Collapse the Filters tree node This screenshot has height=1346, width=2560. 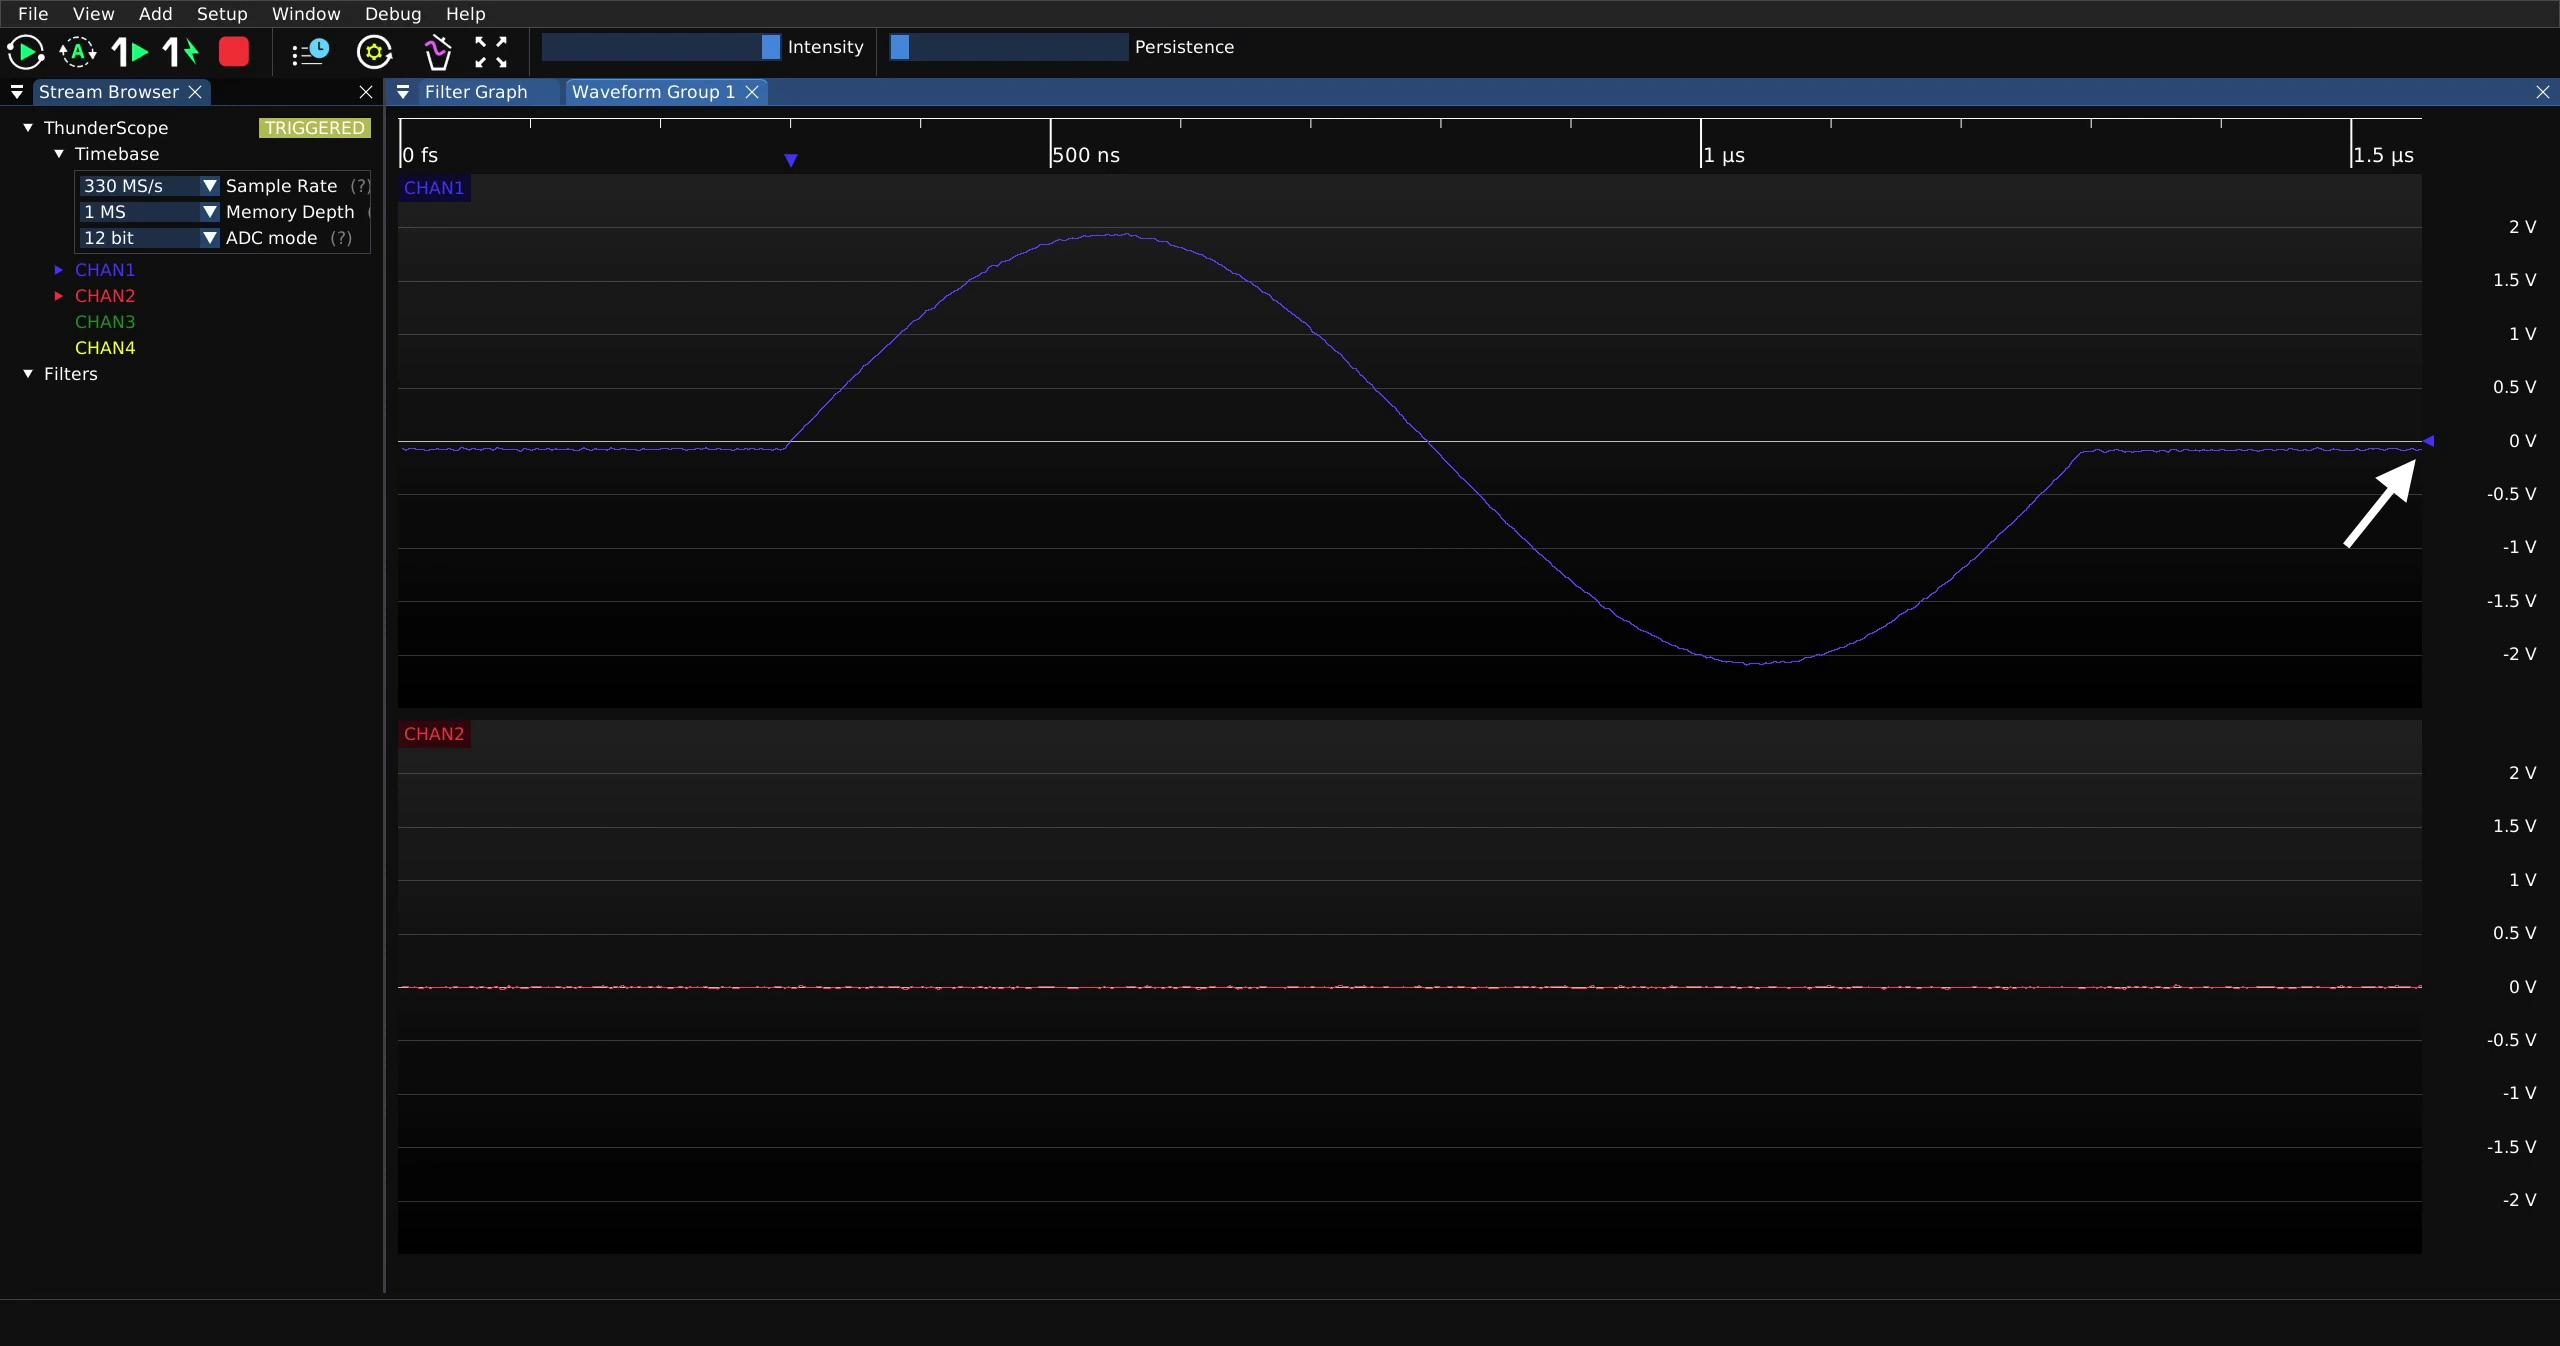point(28,374)
